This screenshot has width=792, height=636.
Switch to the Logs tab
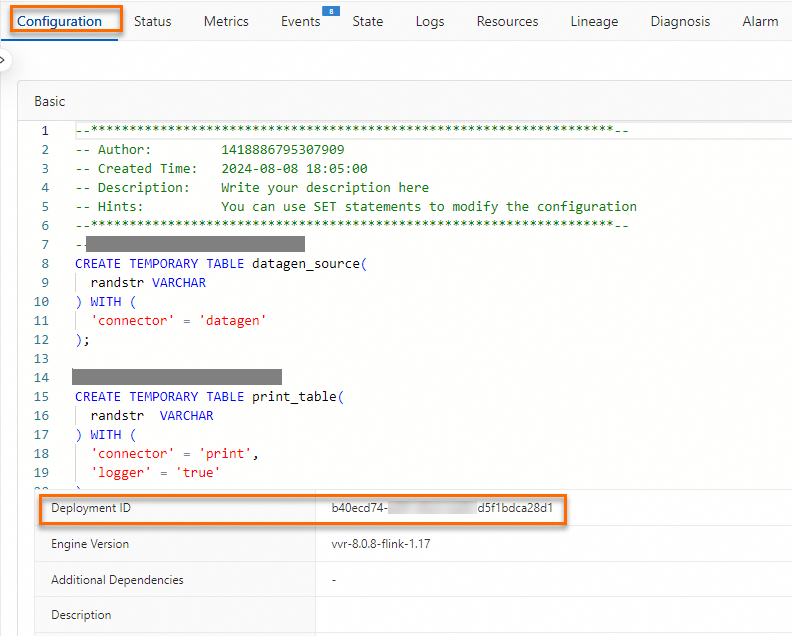click(430, 21)
